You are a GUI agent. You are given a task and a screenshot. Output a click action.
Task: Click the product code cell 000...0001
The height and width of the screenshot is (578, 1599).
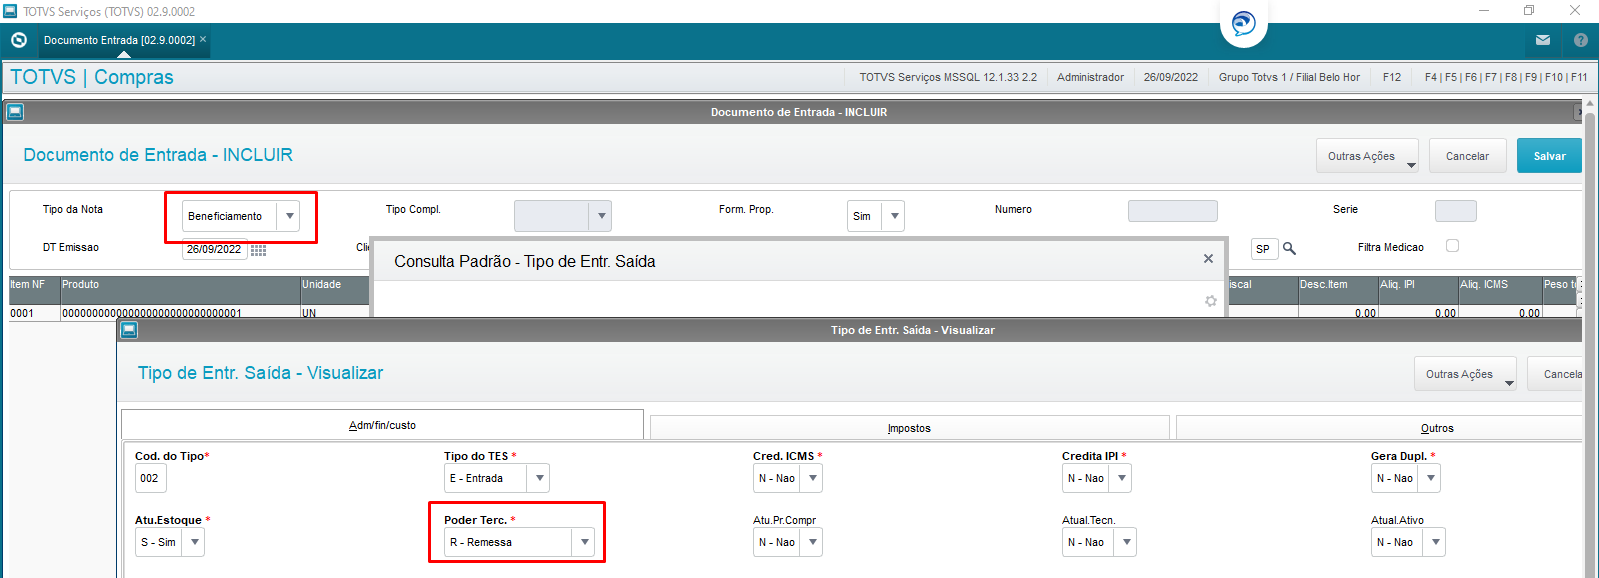(180, 313)
